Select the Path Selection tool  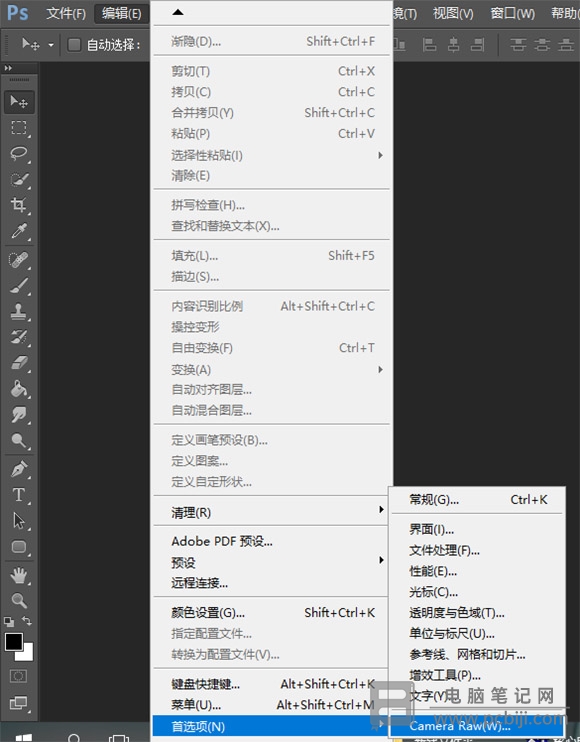tap(19, 521)
